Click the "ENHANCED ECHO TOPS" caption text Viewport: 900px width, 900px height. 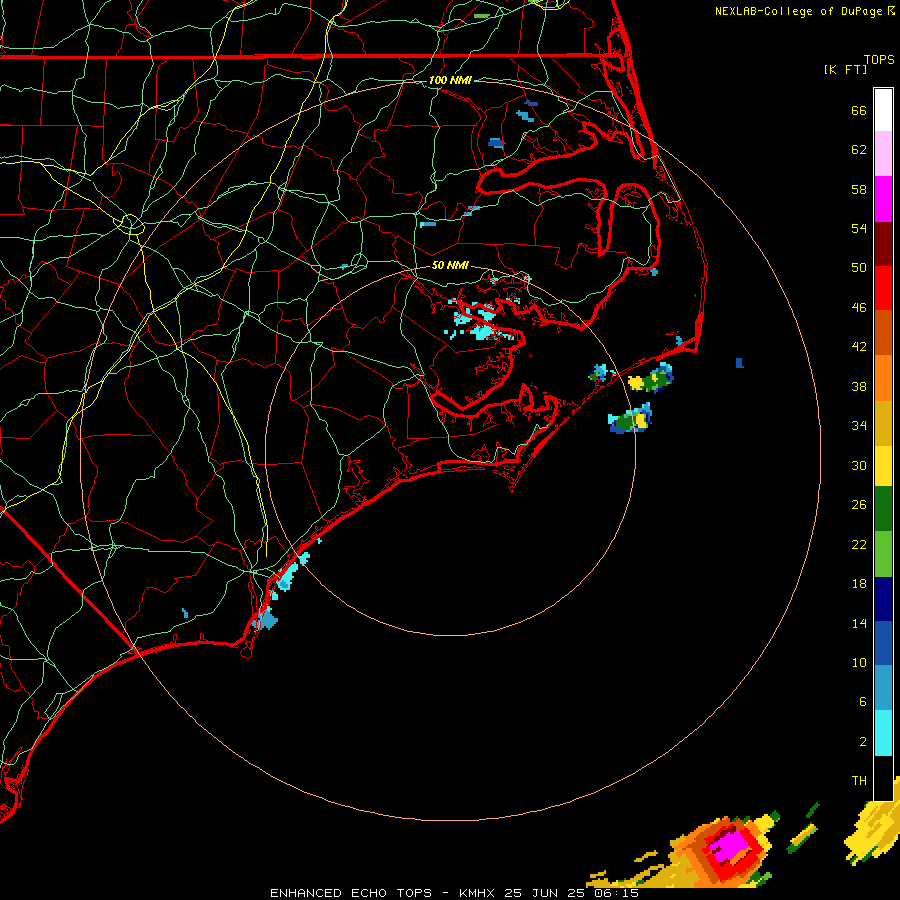tap(351, 893)
